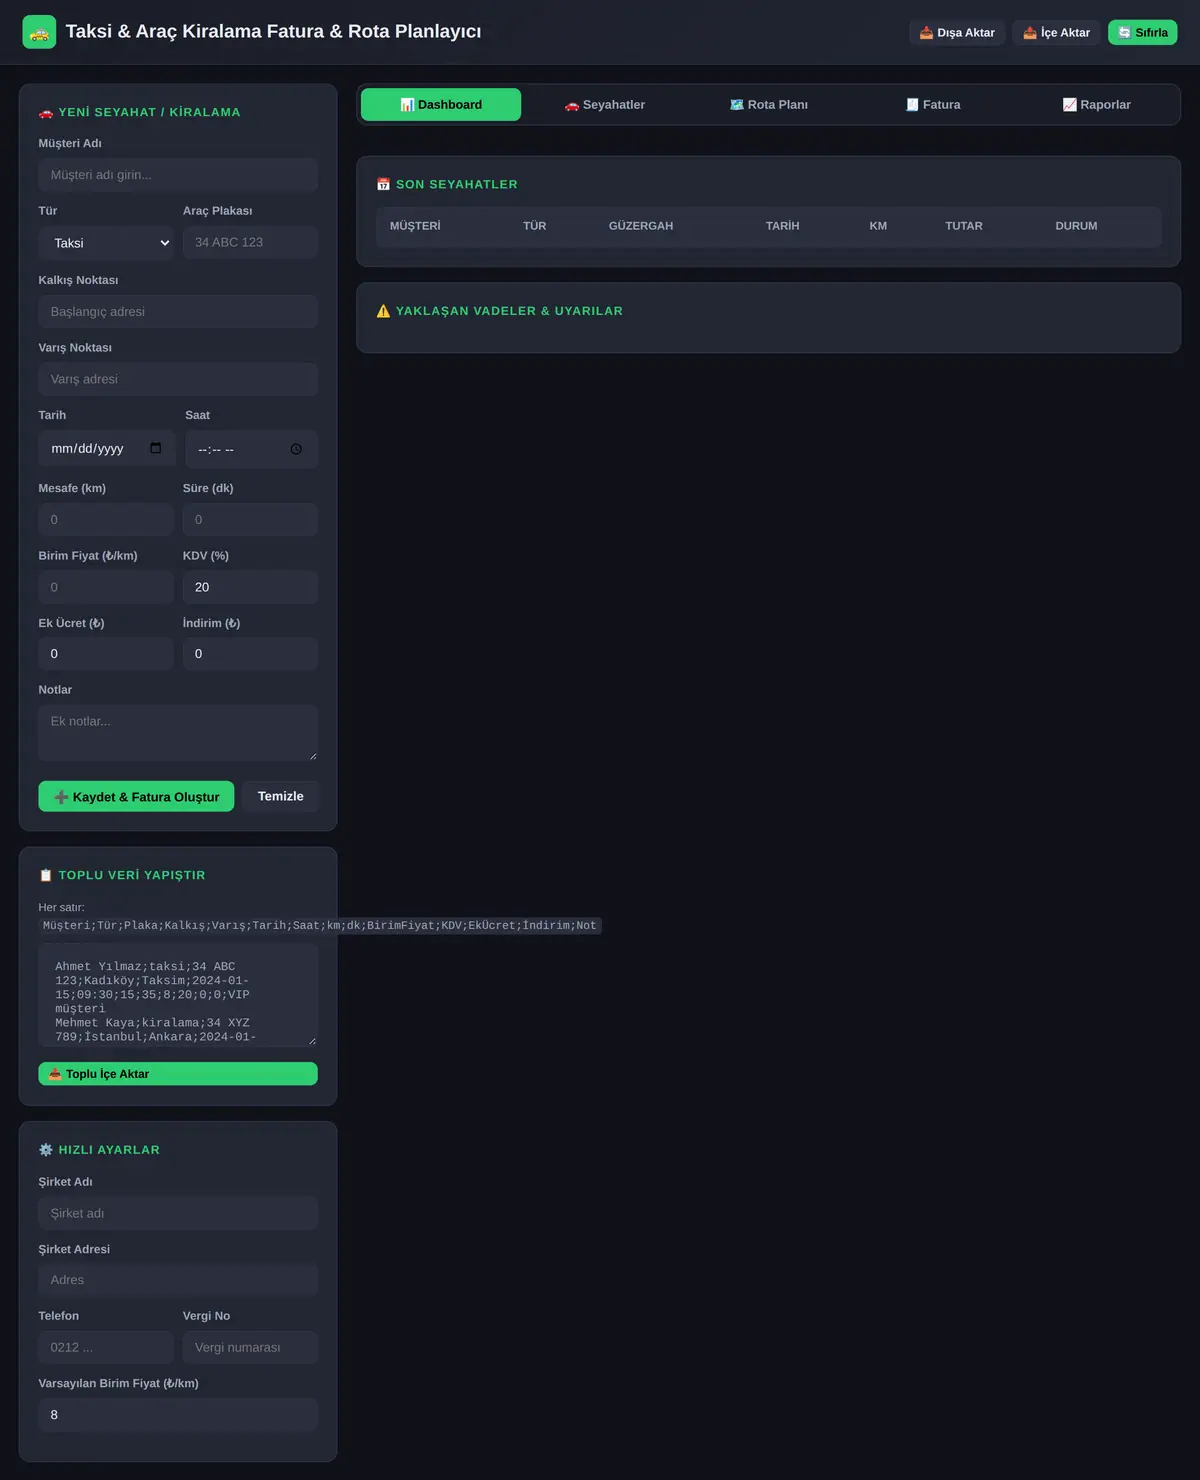Viewport: 1200px width, 1480px height.
Task: Click the warning icon beside Yaklaşan Vadeler
Action: tap(383, 311)
